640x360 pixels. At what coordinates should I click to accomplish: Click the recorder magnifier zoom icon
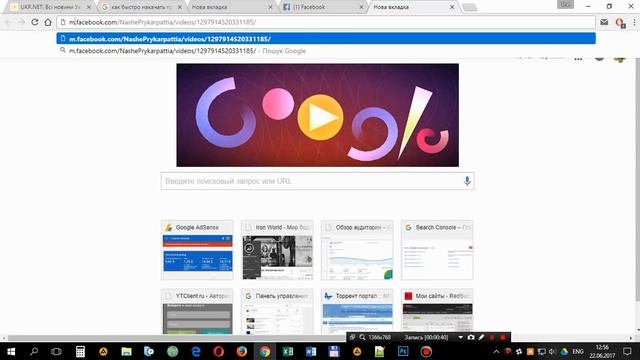point(362,338)
